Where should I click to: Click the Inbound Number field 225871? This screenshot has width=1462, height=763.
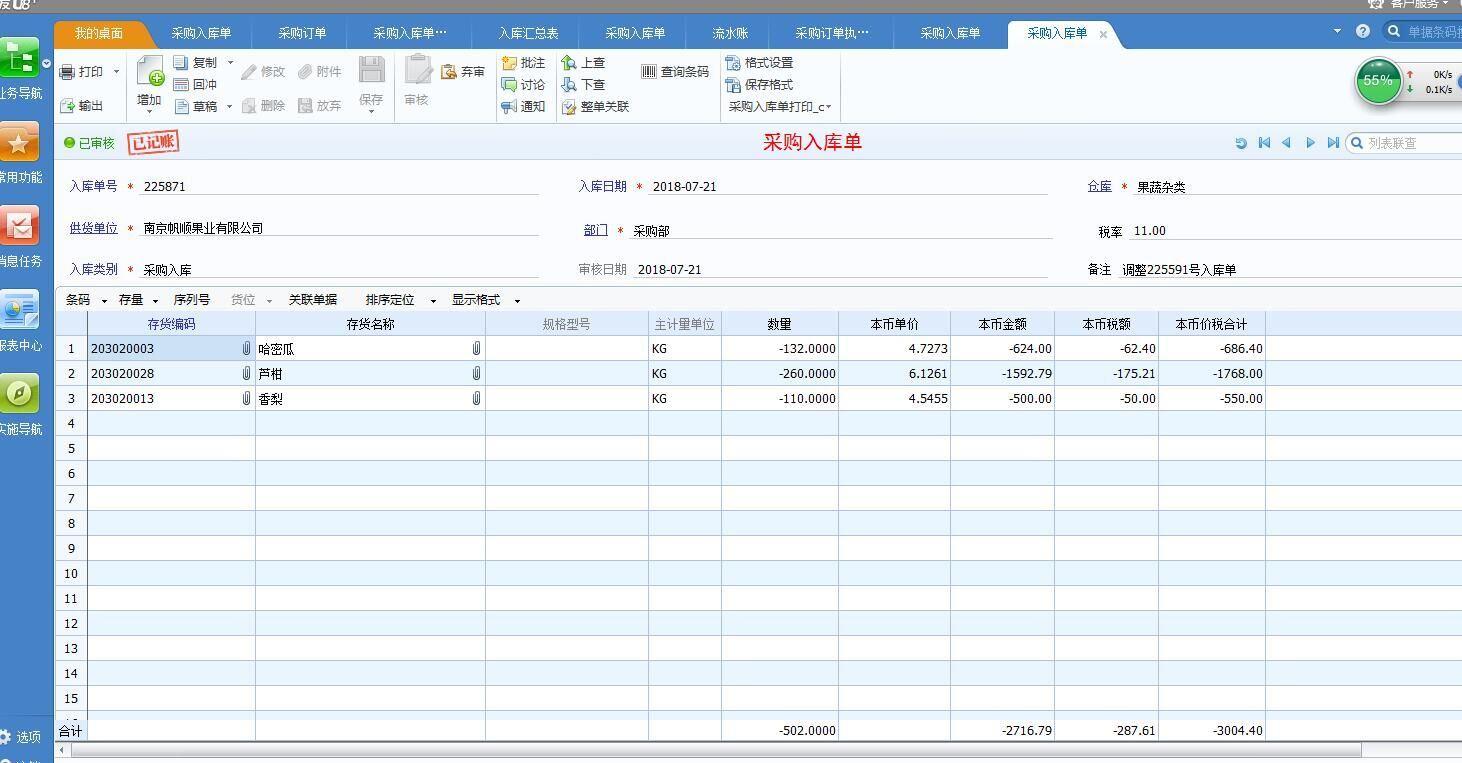(x=340, y=186)
